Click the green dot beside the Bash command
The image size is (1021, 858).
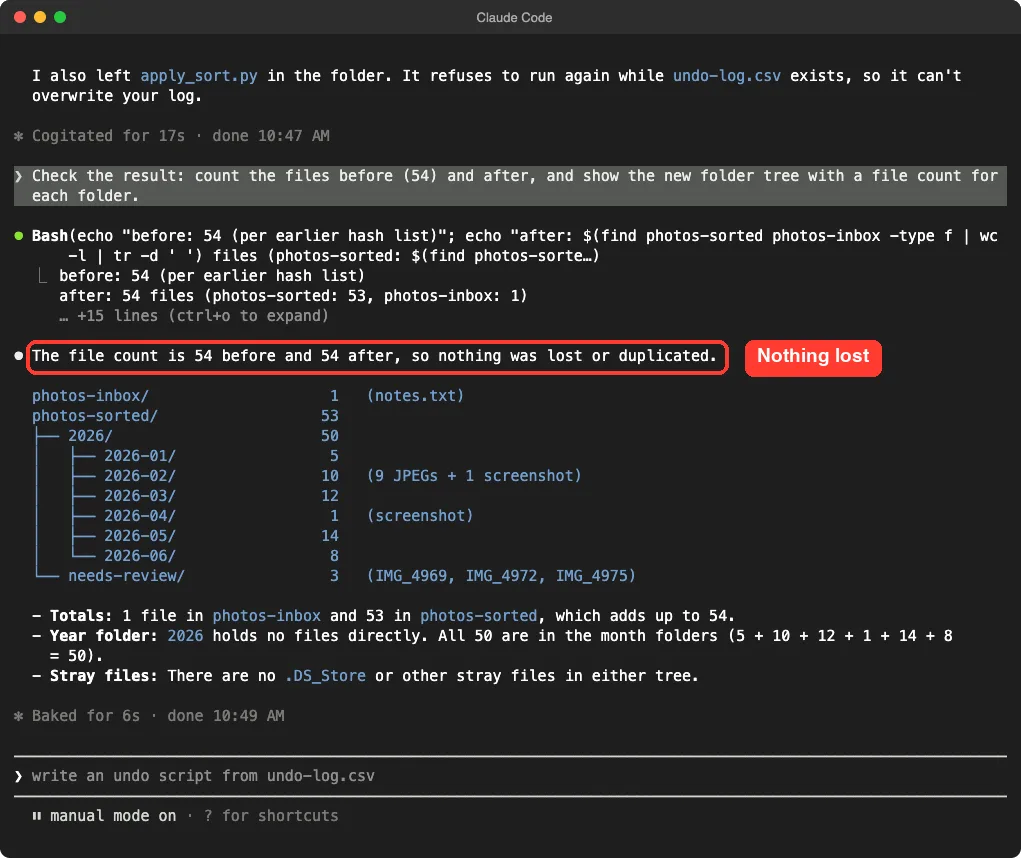(19, 236)
